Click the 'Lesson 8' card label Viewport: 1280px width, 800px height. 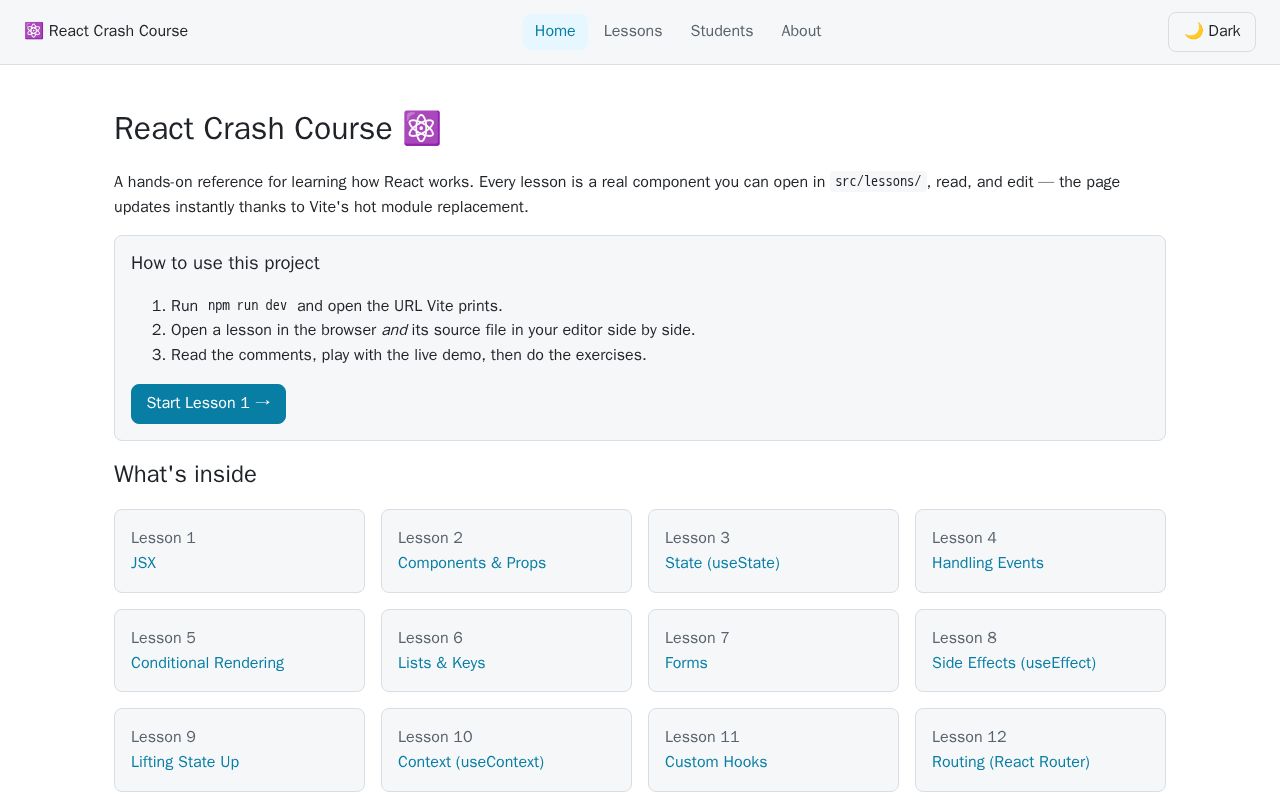[x=964, y=638]
